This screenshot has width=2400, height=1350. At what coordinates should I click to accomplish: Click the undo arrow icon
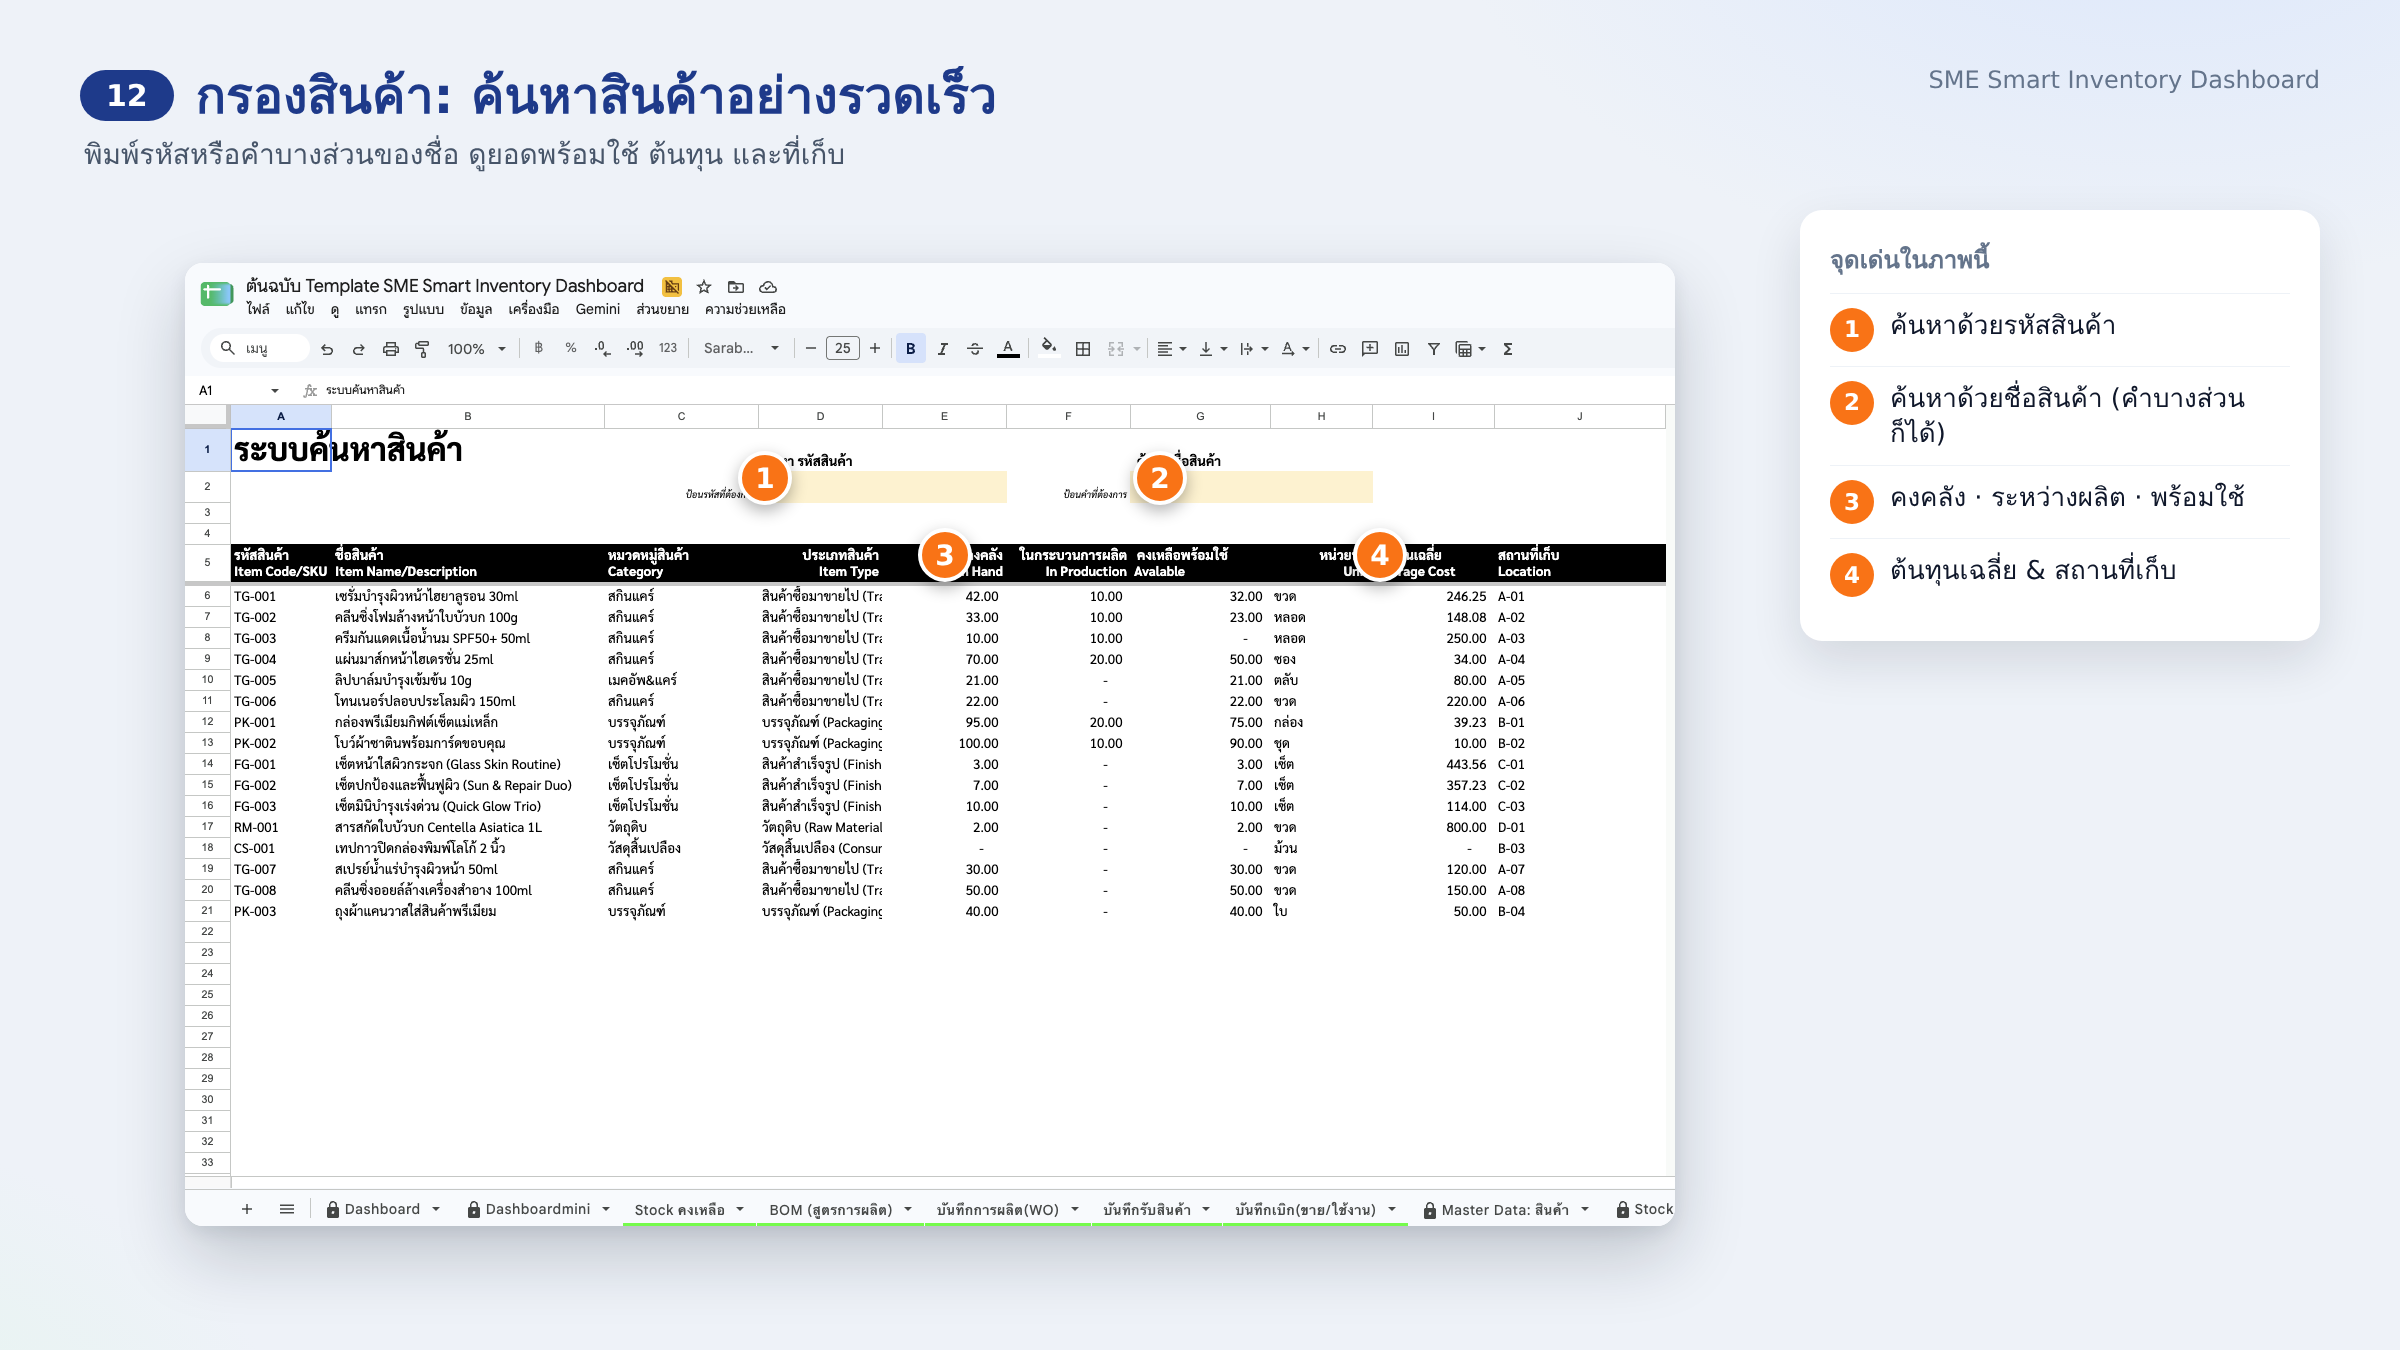pyautogui.click(x=327, y=349)
